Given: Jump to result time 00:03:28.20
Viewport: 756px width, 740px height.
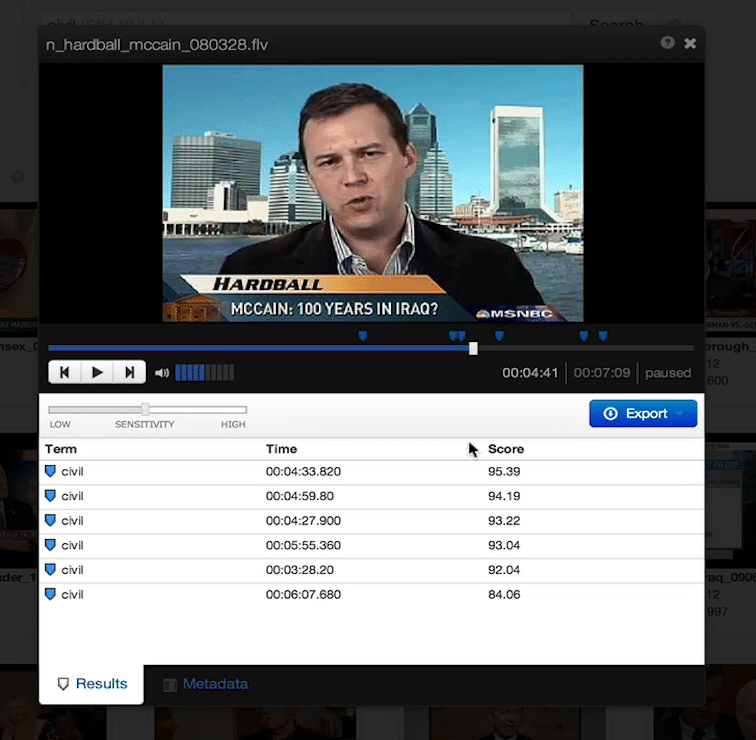Looking at the screenshot, I should click(x=299, y=570).
